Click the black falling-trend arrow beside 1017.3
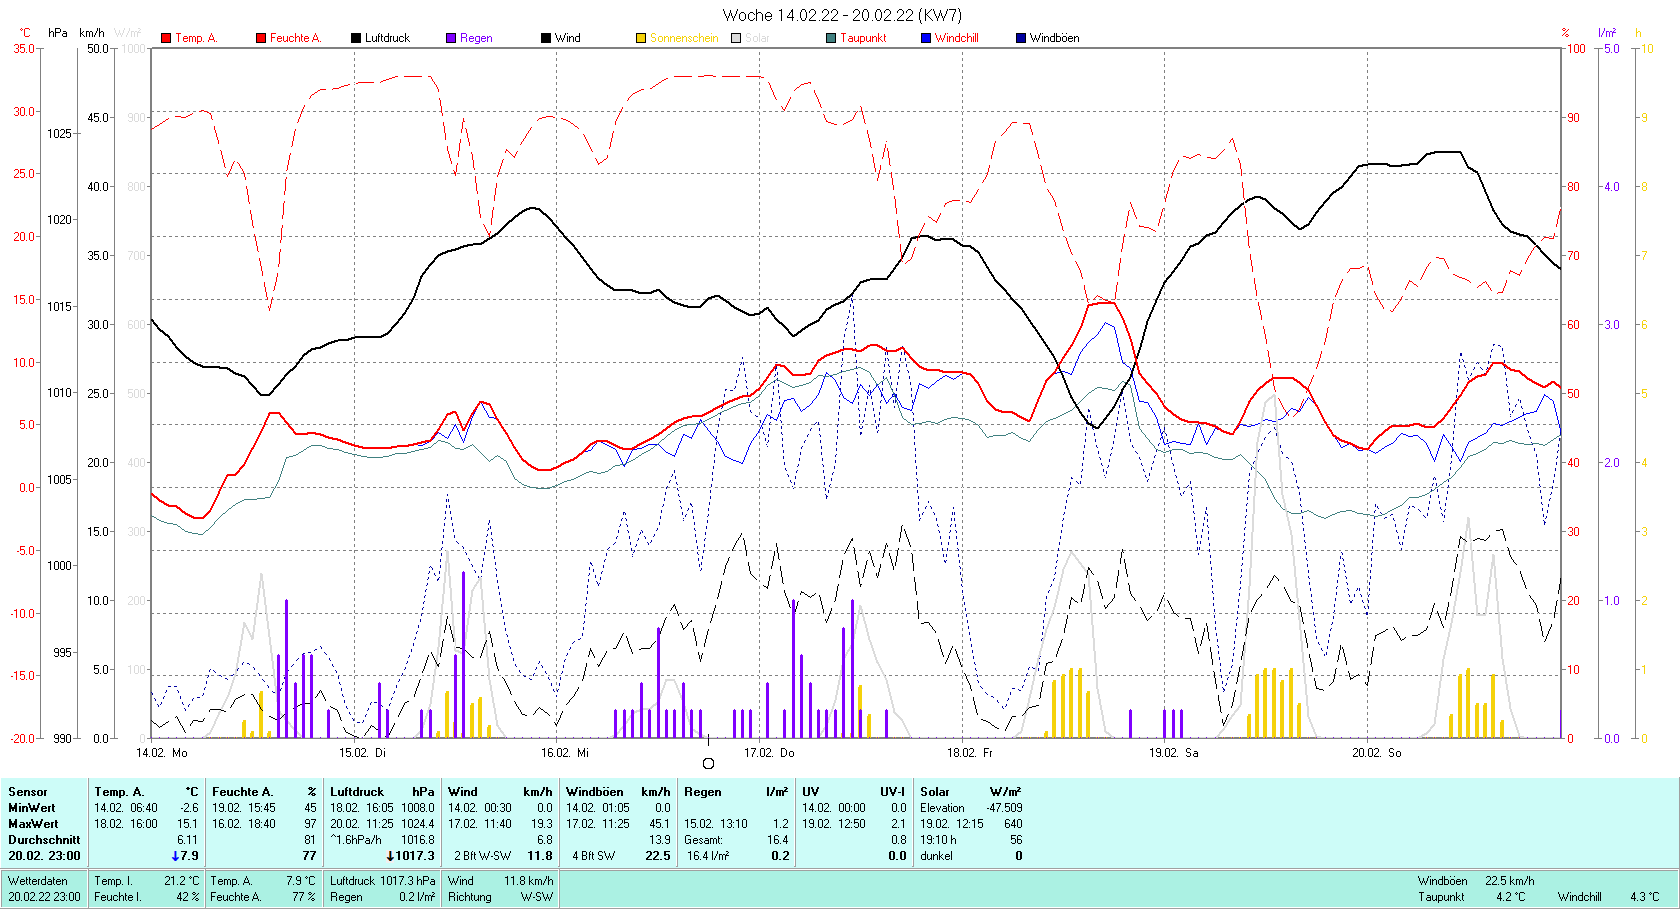The width and height of the screenshot is (1680, 909). coord(390,856)
